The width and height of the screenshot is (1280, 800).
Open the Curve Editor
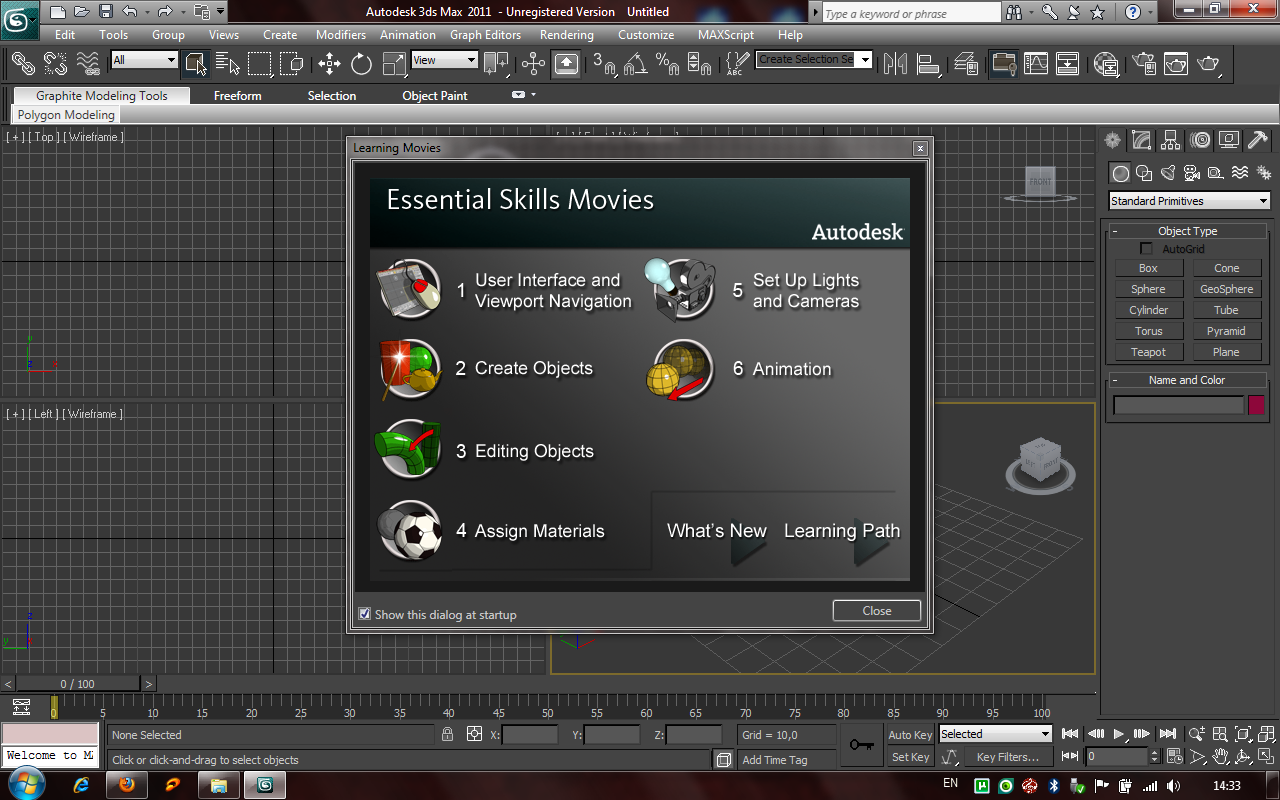click(1036, 63)
